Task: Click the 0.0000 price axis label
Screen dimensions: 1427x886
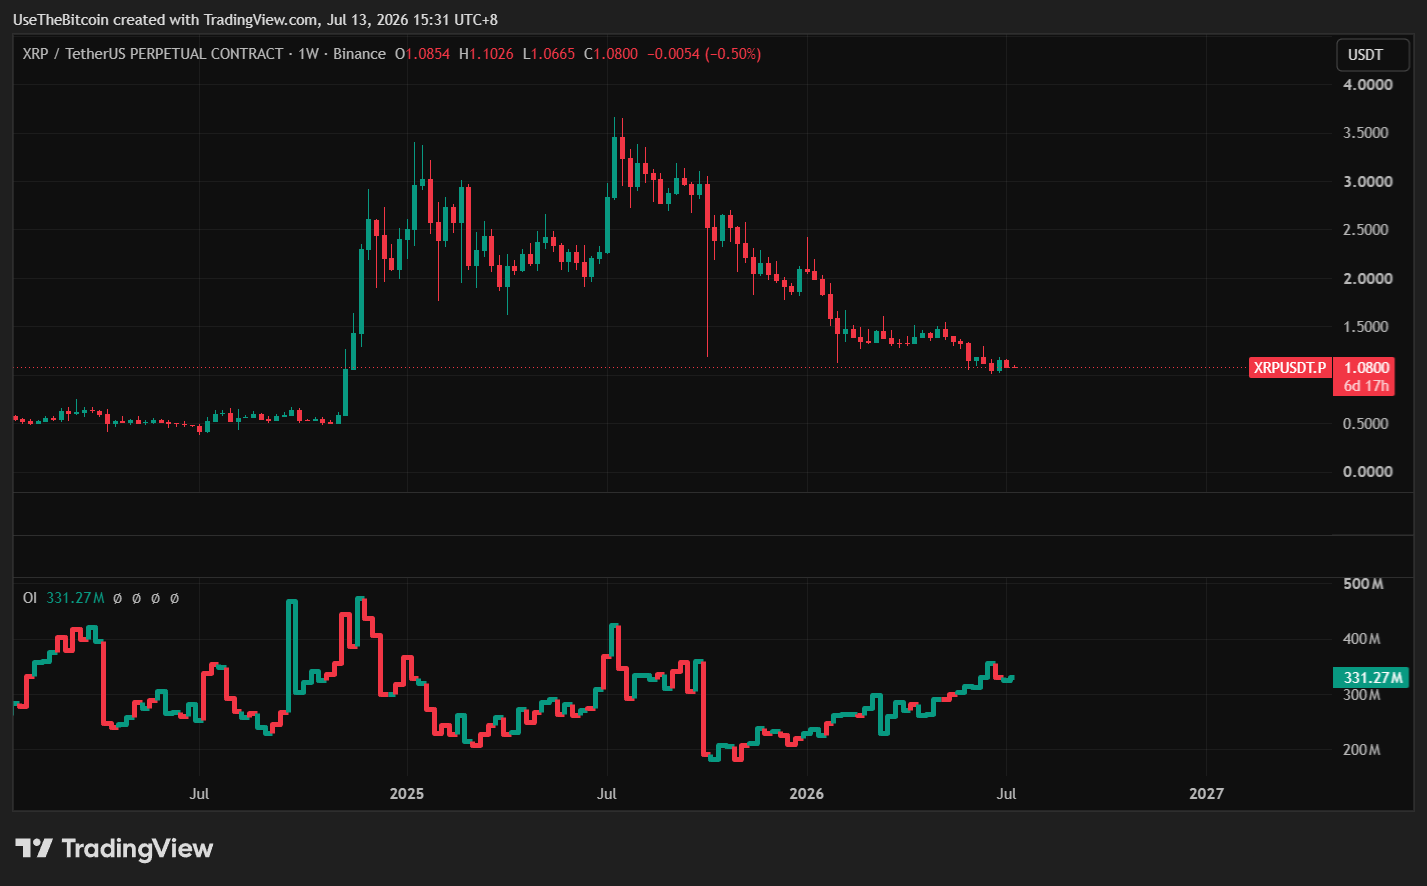Action: point(1368,472)
